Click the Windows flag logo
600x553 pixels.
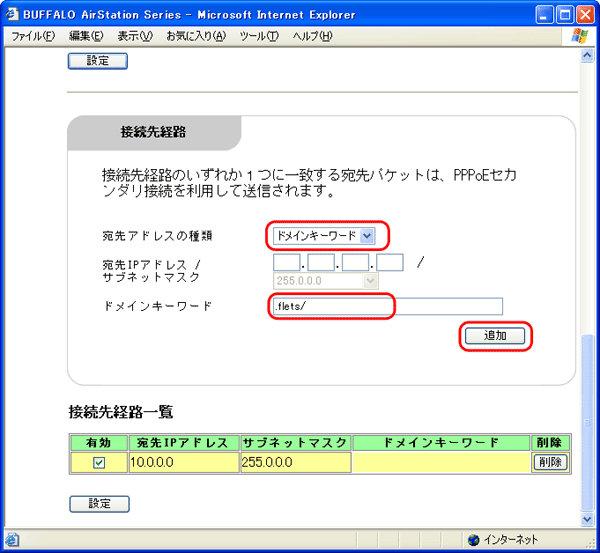(x=580, y=36)
